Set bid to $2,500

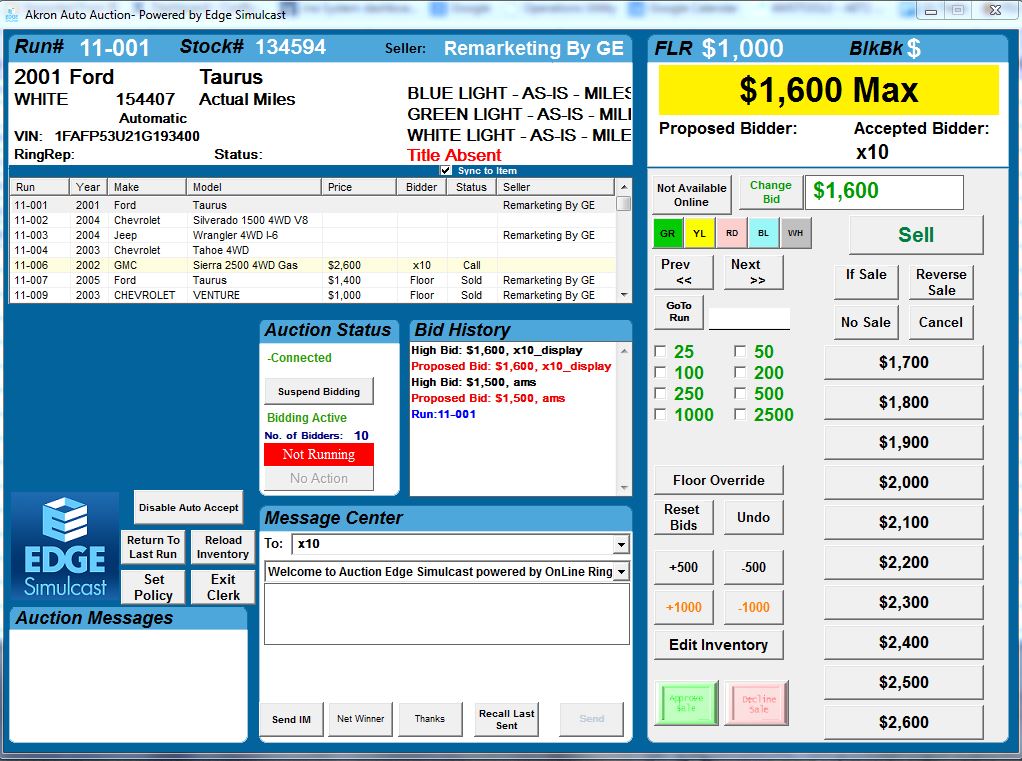[x=903, y=682]
